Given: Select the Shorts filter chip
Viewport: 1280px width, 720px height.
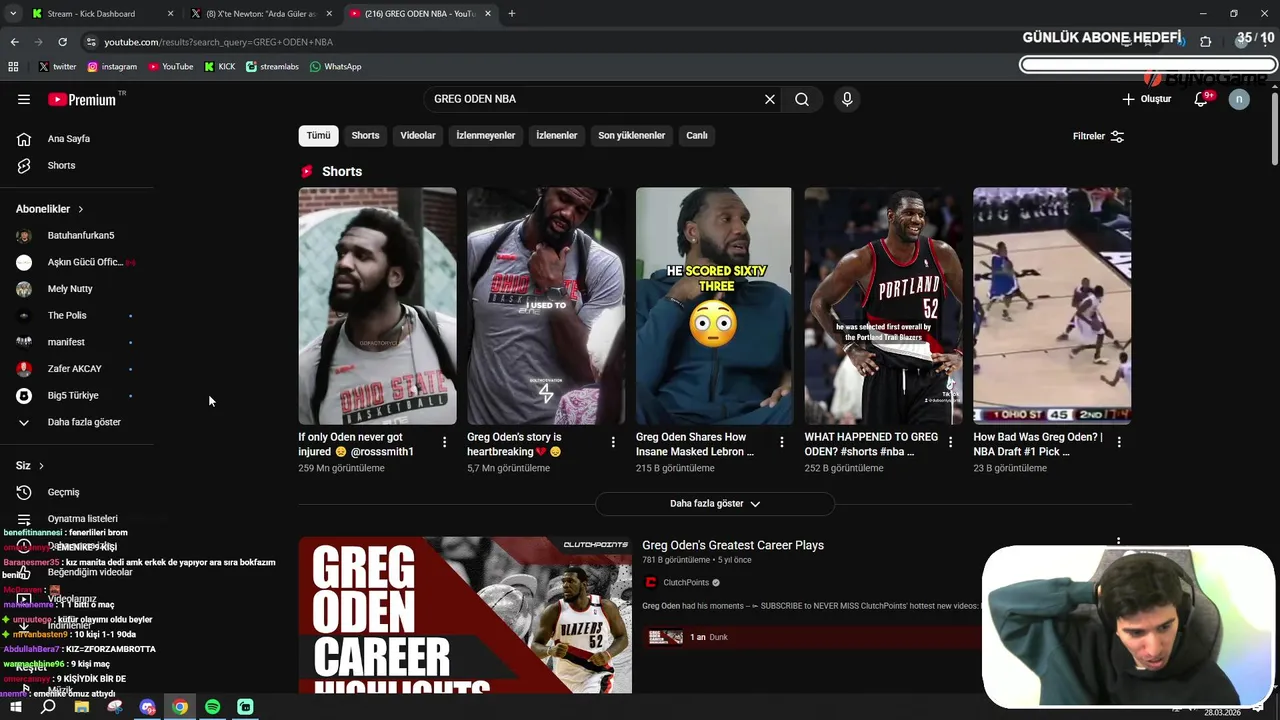Looking at the screenshot, I should [365, 136].
